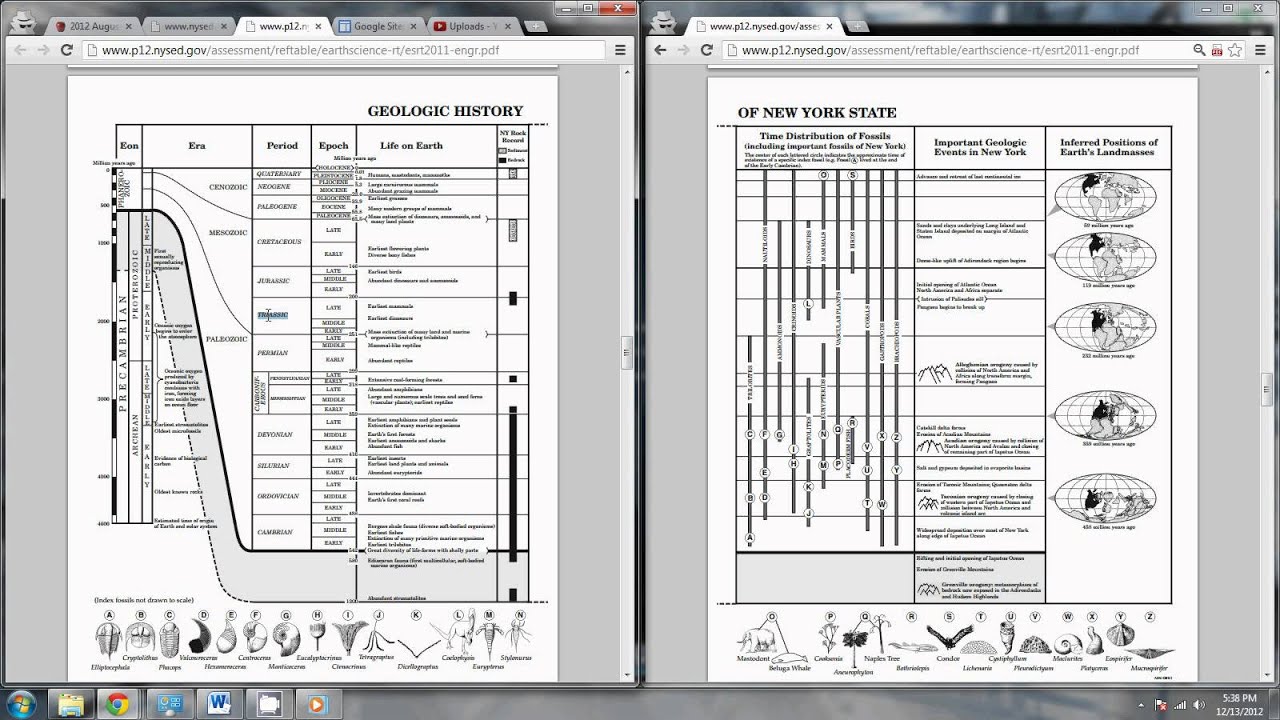
Task: Open Microsoft Word from the taskbar
Action: click(219, 704)
